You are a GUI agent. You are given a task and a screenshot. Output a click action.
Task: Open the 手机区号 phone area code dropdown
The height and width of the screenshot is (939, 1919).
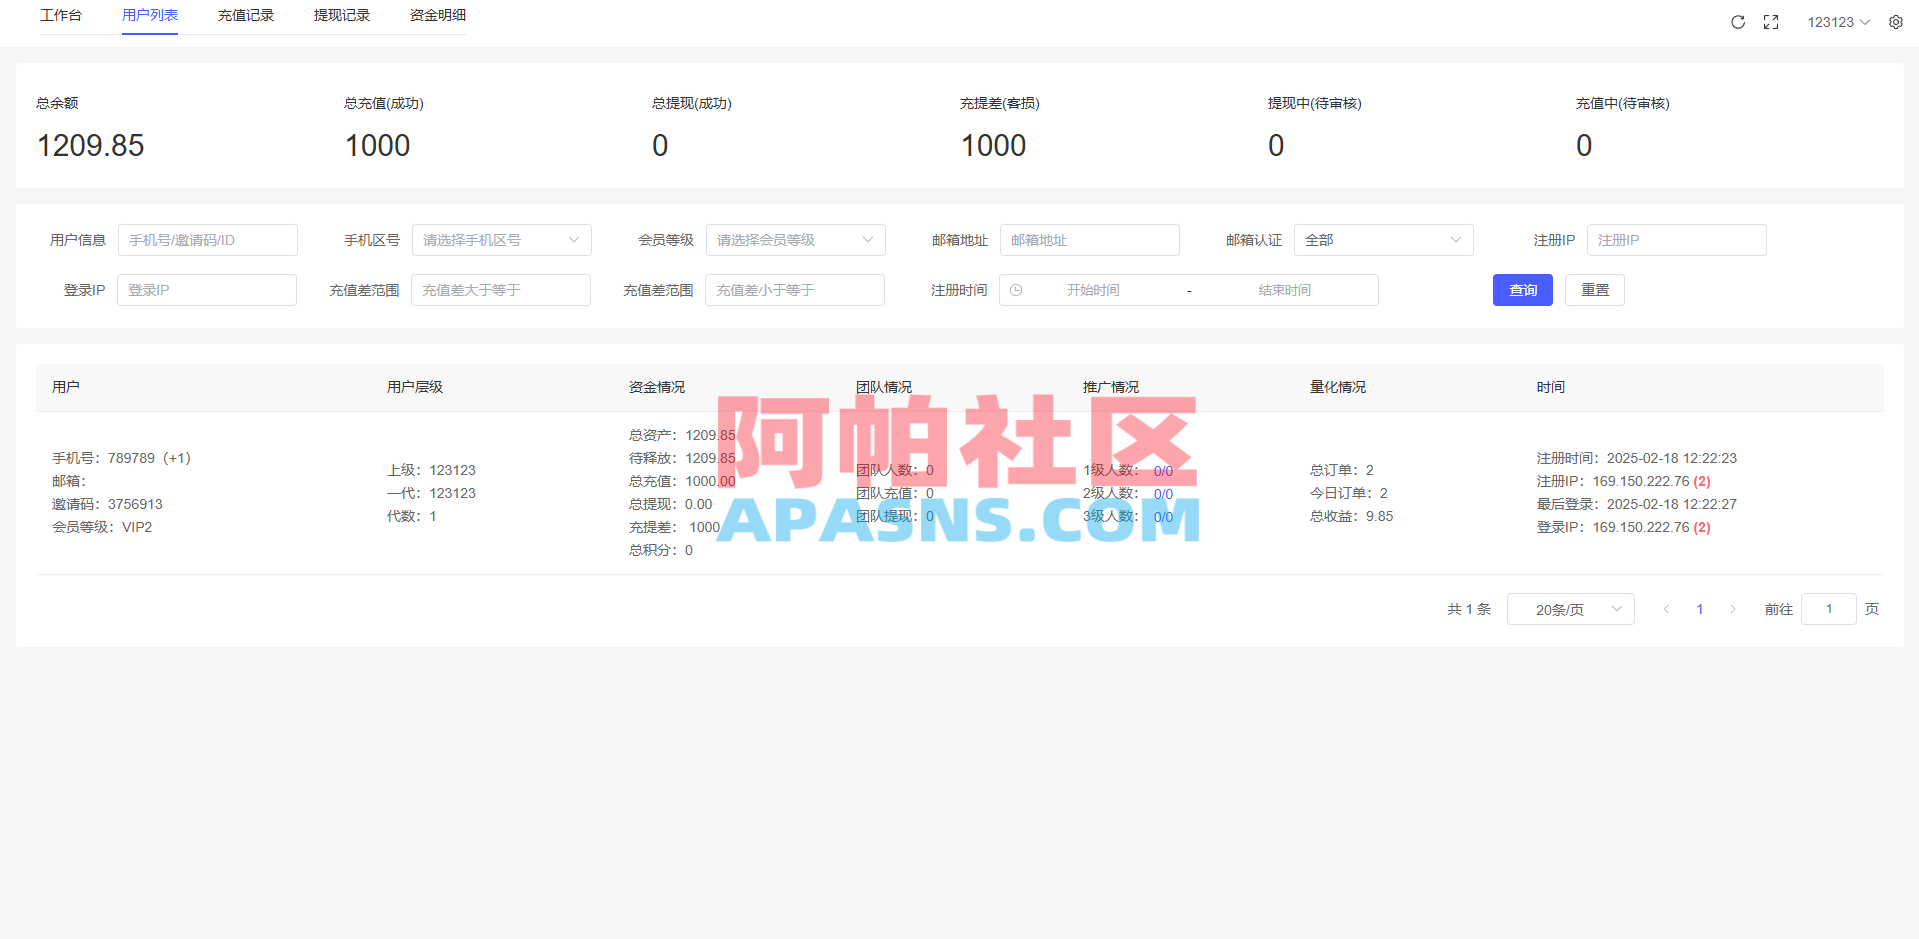[x=501, y=240]
